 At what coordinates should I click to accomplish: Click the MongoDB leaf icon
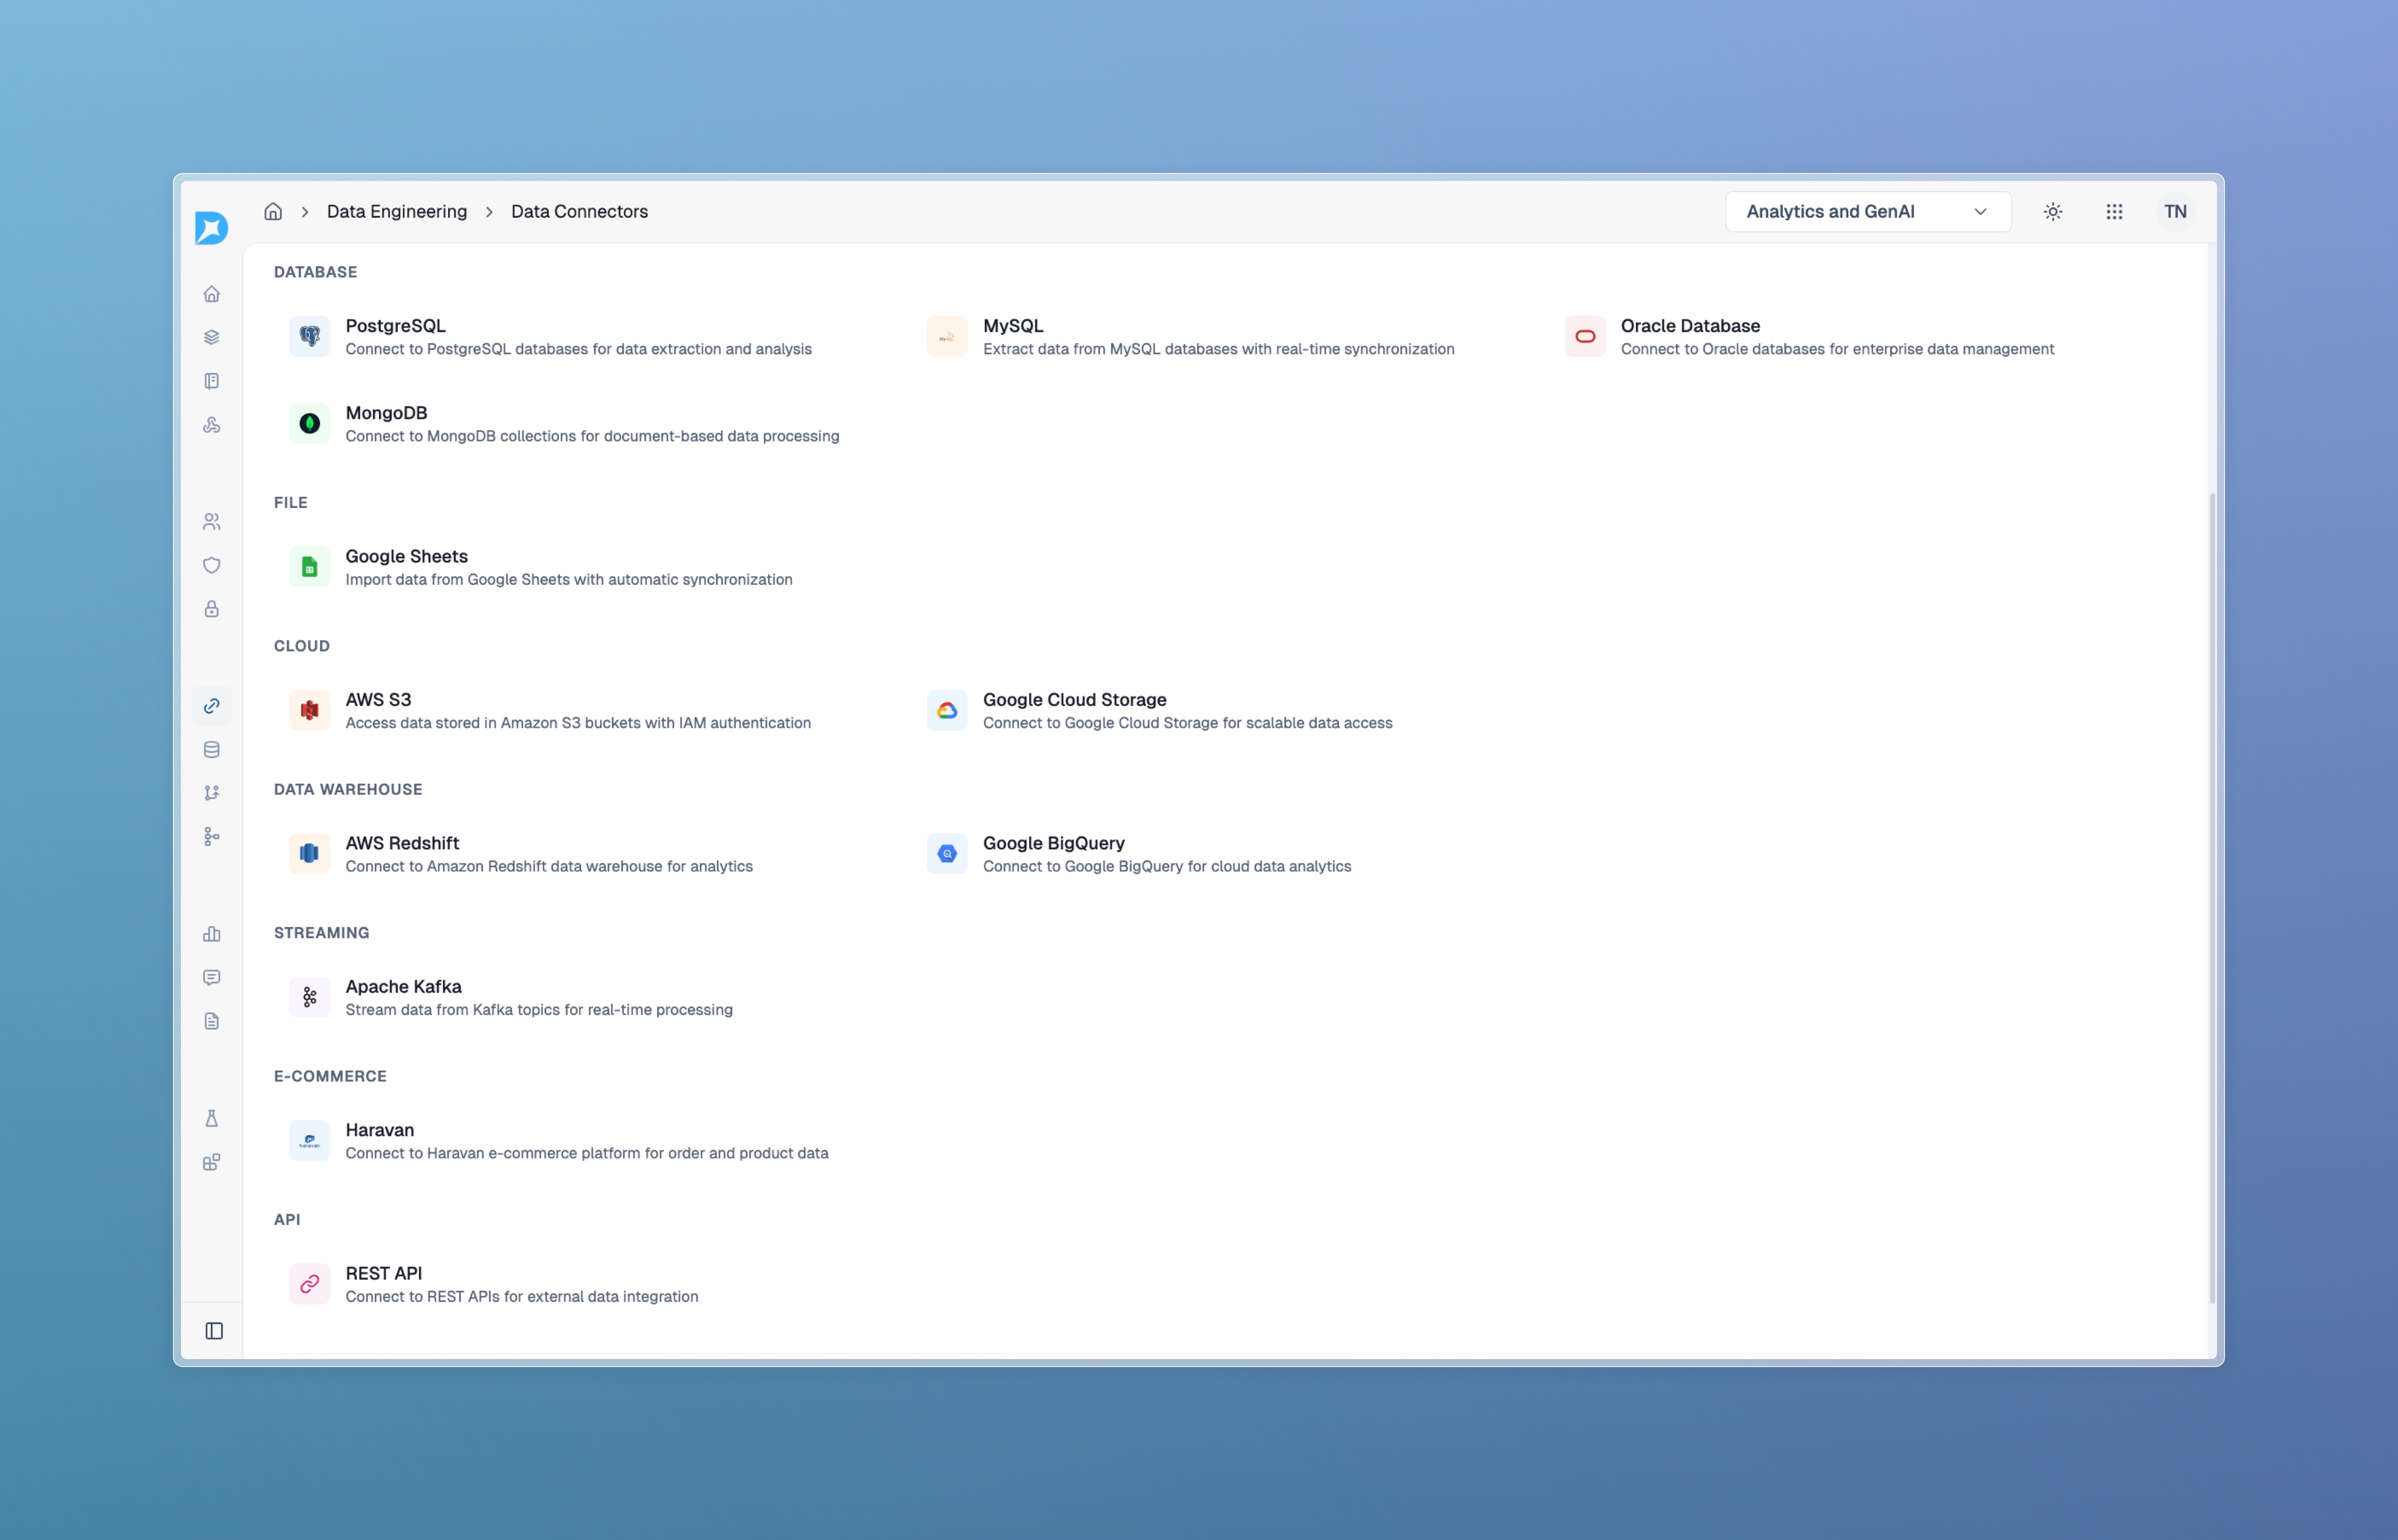[x=310, y=424]
